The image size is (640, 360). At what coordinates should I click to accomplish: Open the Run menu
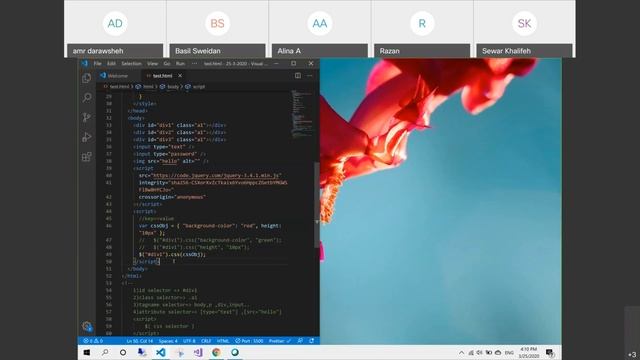click(x=180, y=64)
